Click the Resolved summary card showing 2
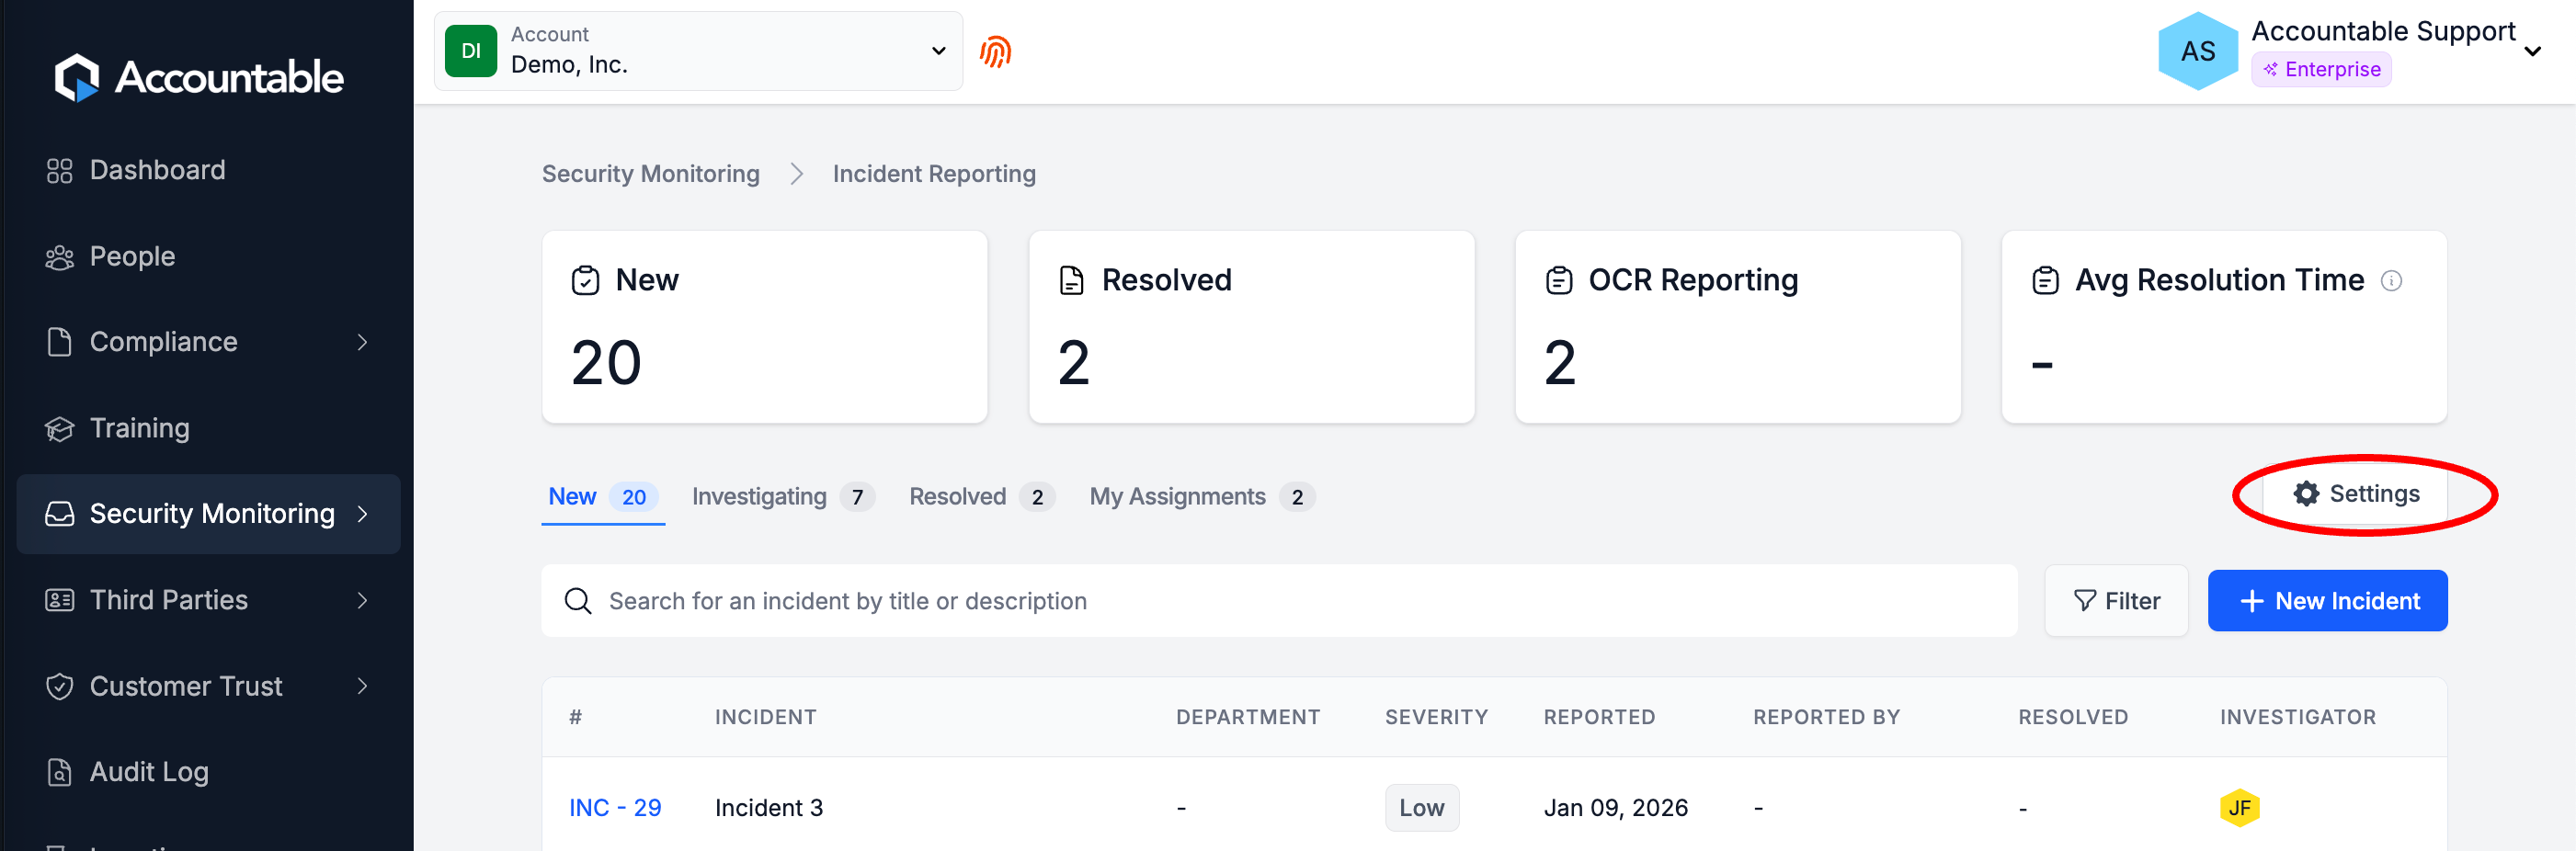 pyautogui.click(x=1251, y=327)
